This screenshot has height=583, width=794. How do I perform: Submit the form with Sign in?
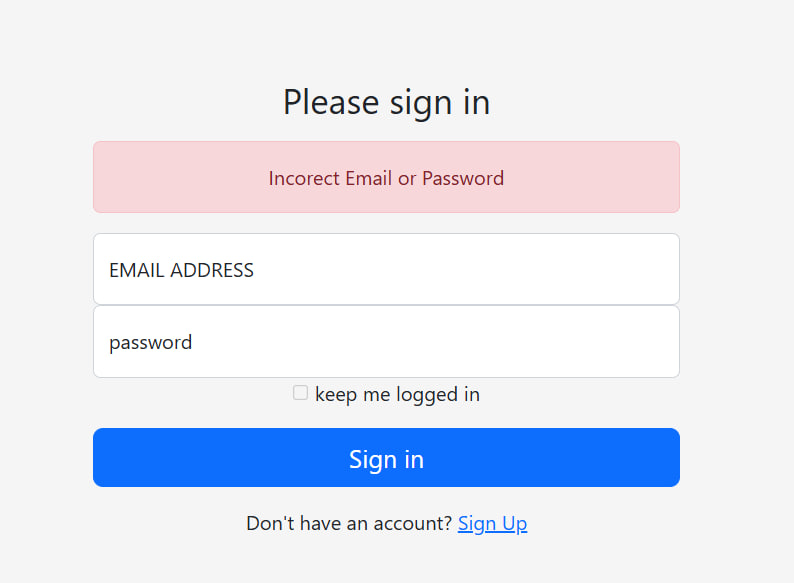coord(386,458)
